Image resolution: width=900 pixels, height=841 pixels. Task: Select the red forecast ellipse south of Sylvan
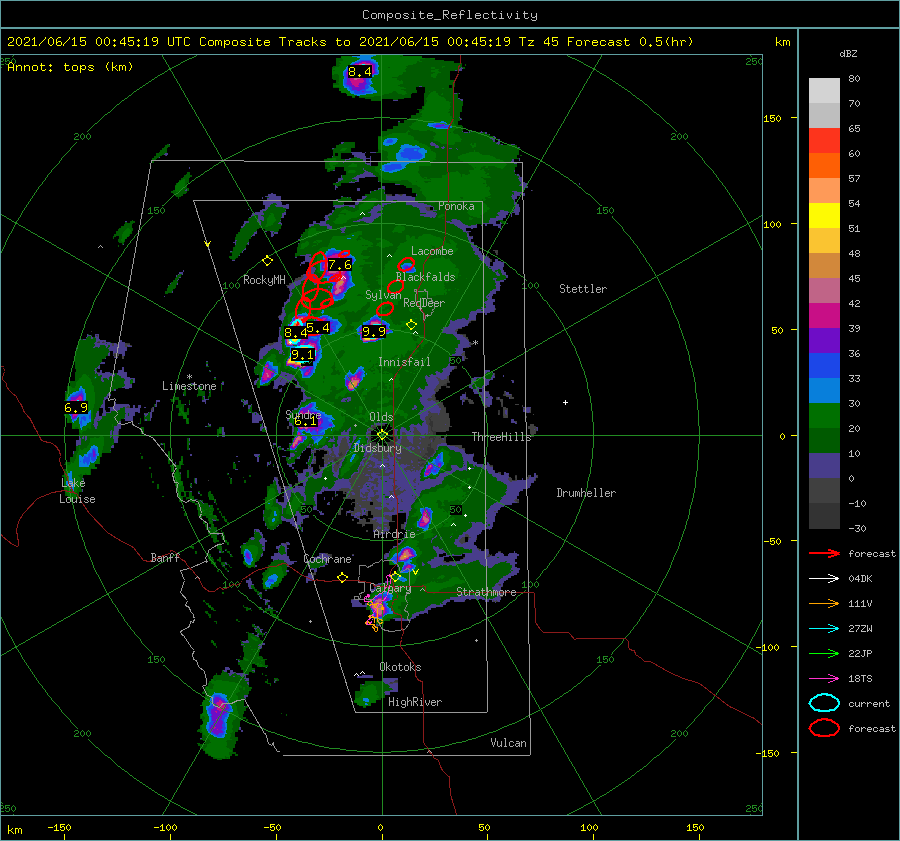[385, 309]
